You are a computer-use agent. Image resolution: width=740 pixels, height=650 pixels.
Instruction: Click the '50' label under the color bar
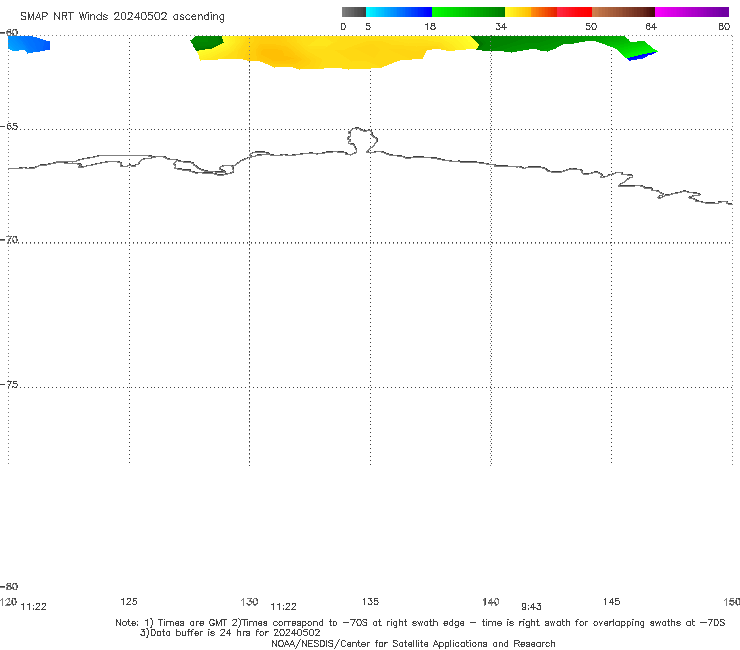click(591, 26)
